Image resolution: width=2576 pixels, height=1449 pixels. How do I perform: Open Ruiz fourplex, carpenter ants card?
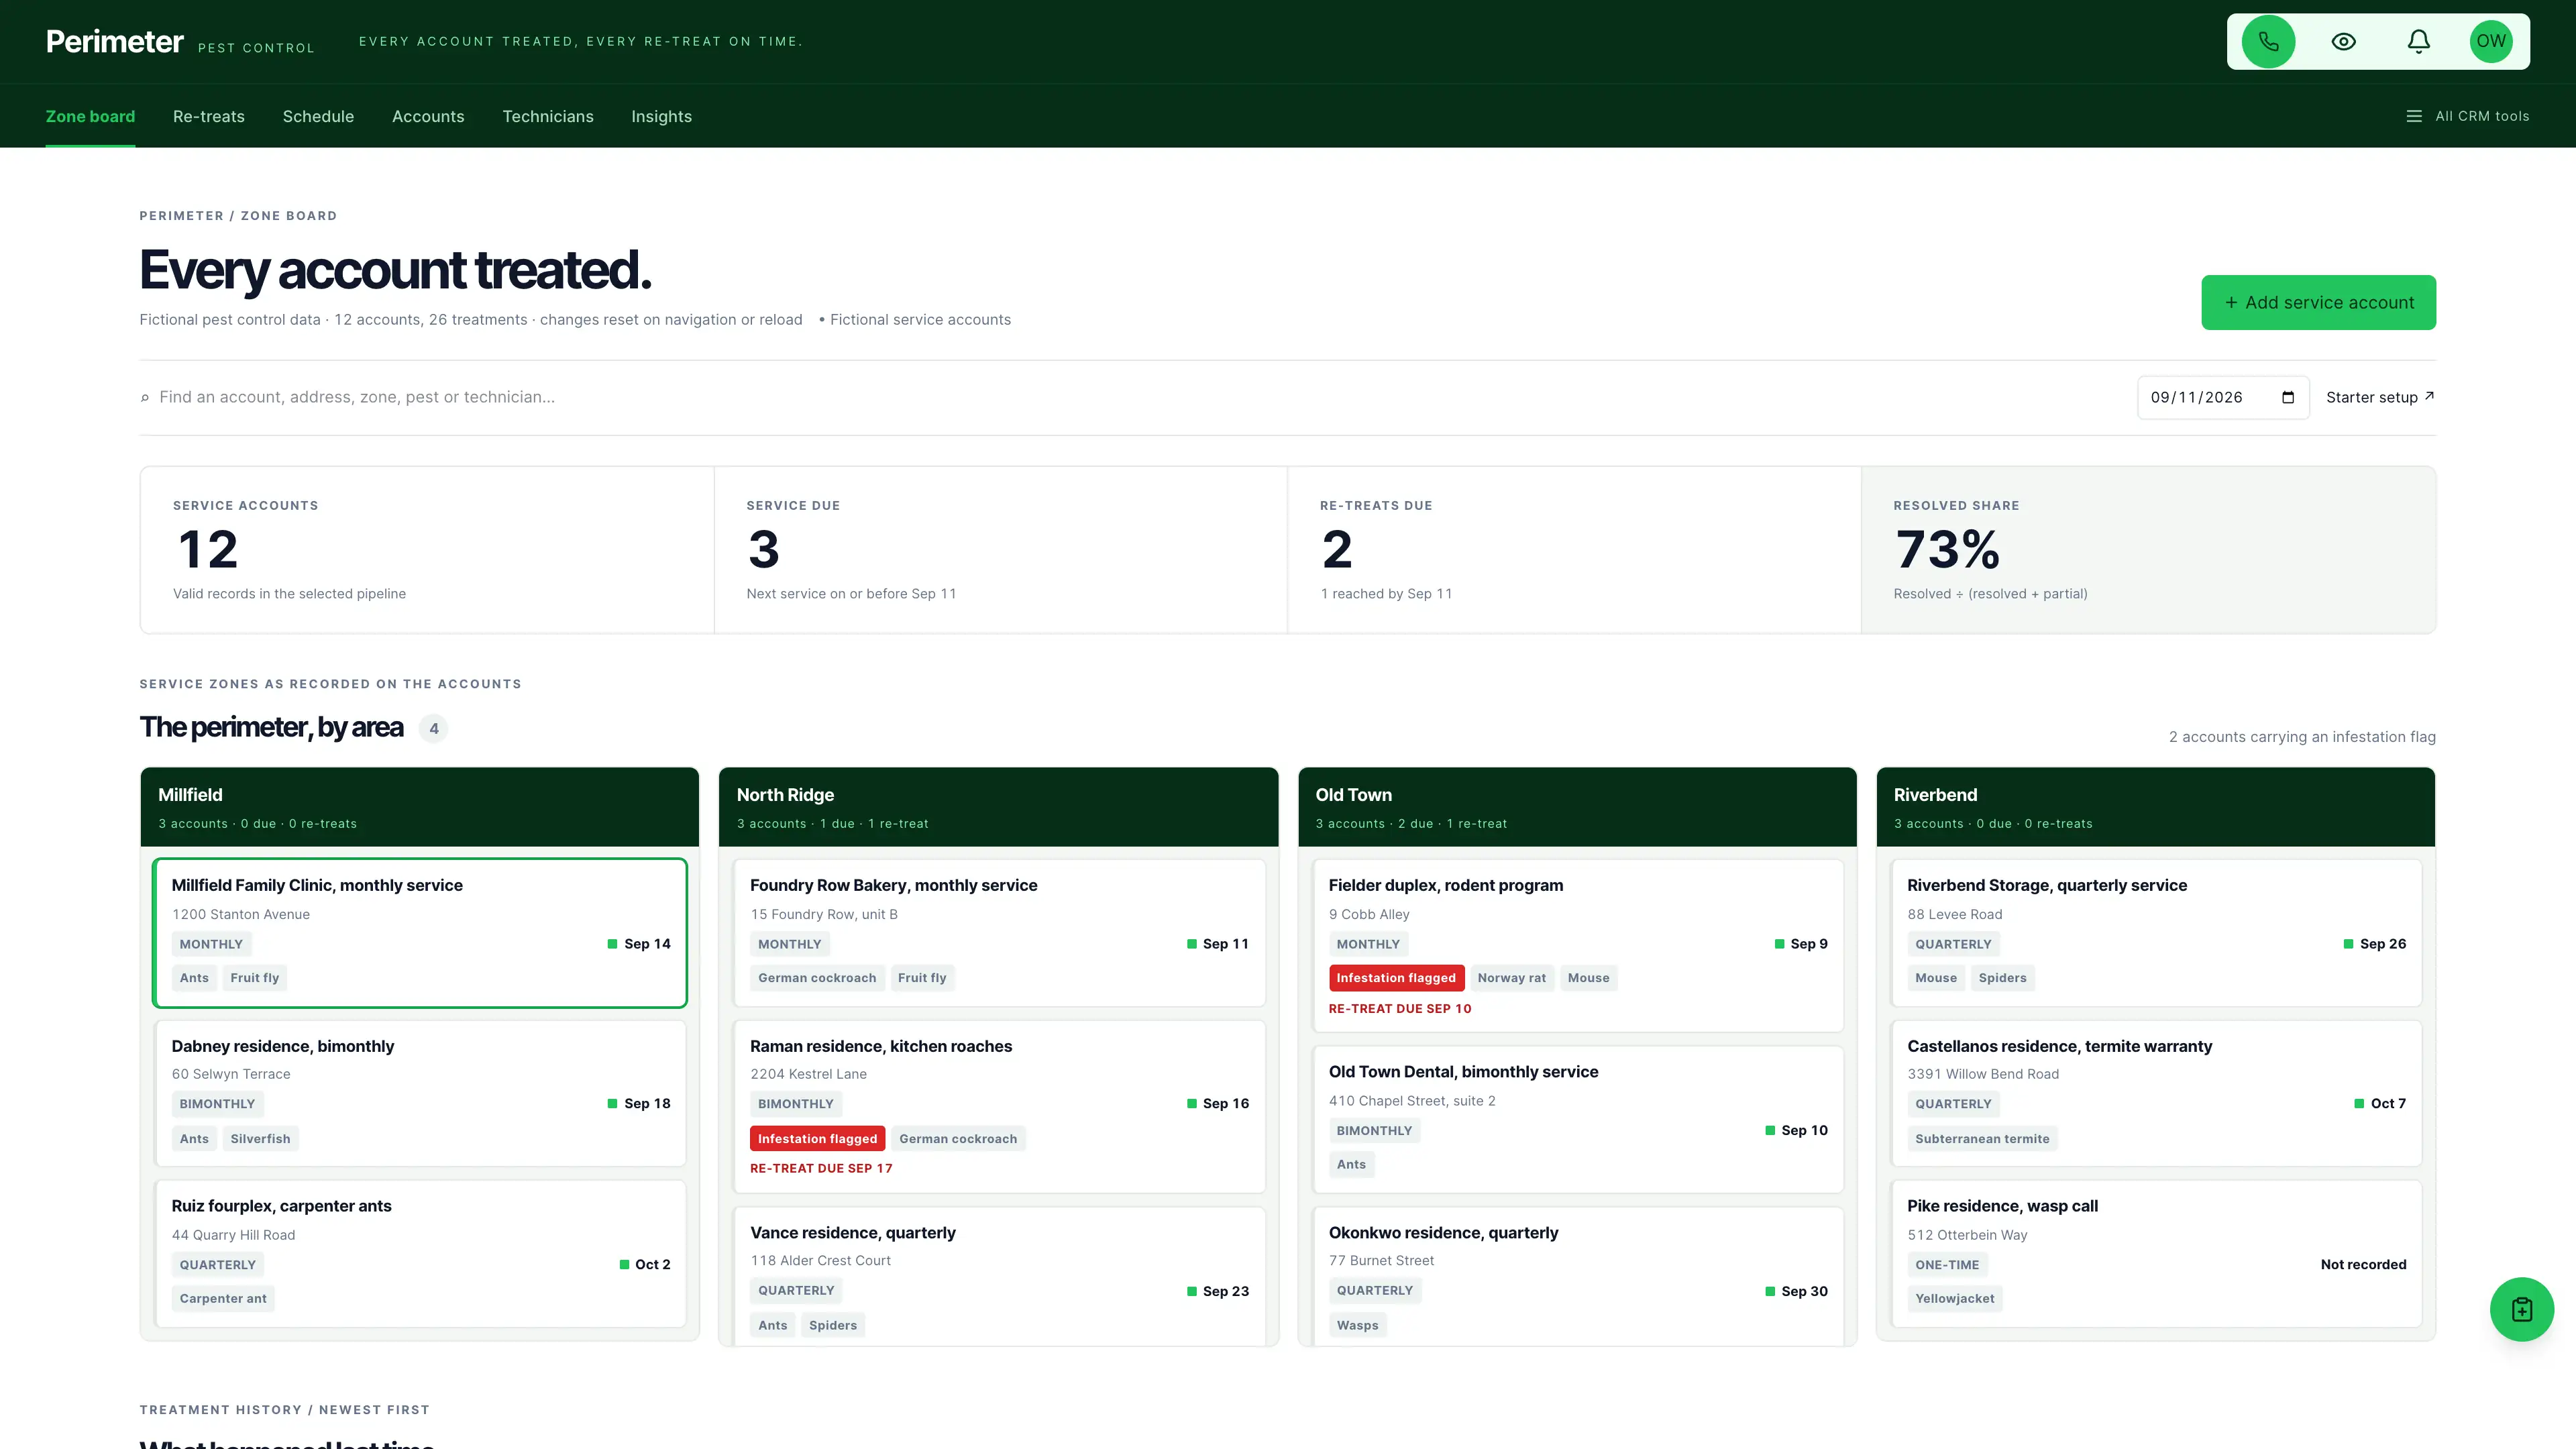[420, 1253]
